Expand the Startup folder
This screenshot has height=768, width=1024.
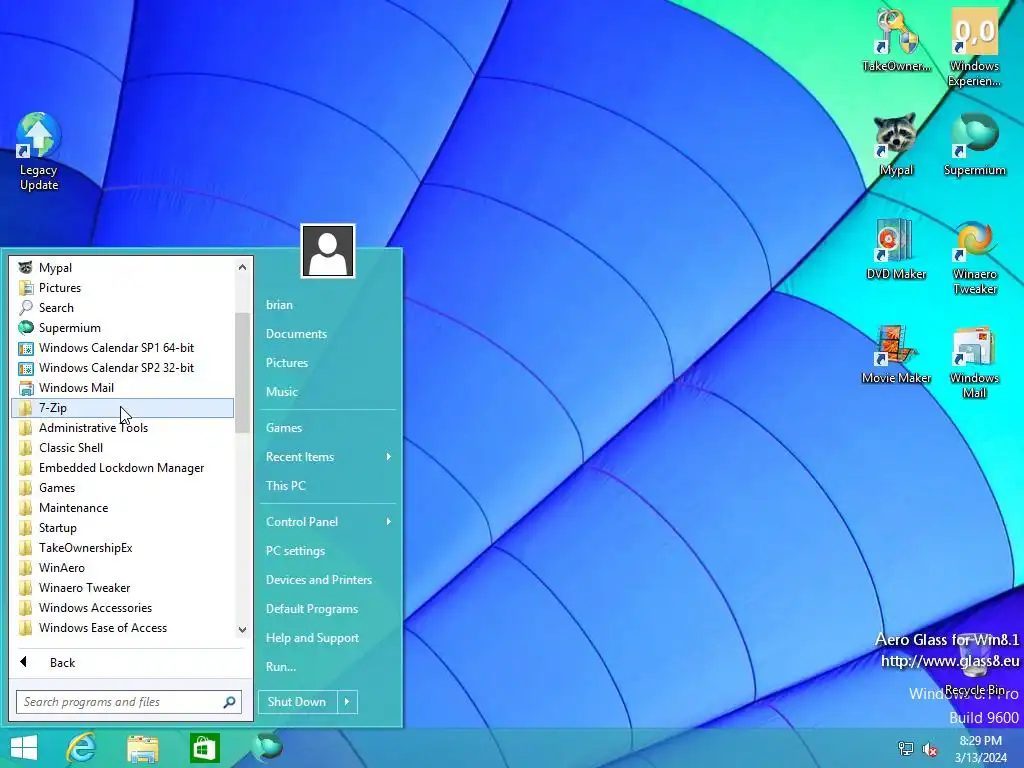click(123, 528)
